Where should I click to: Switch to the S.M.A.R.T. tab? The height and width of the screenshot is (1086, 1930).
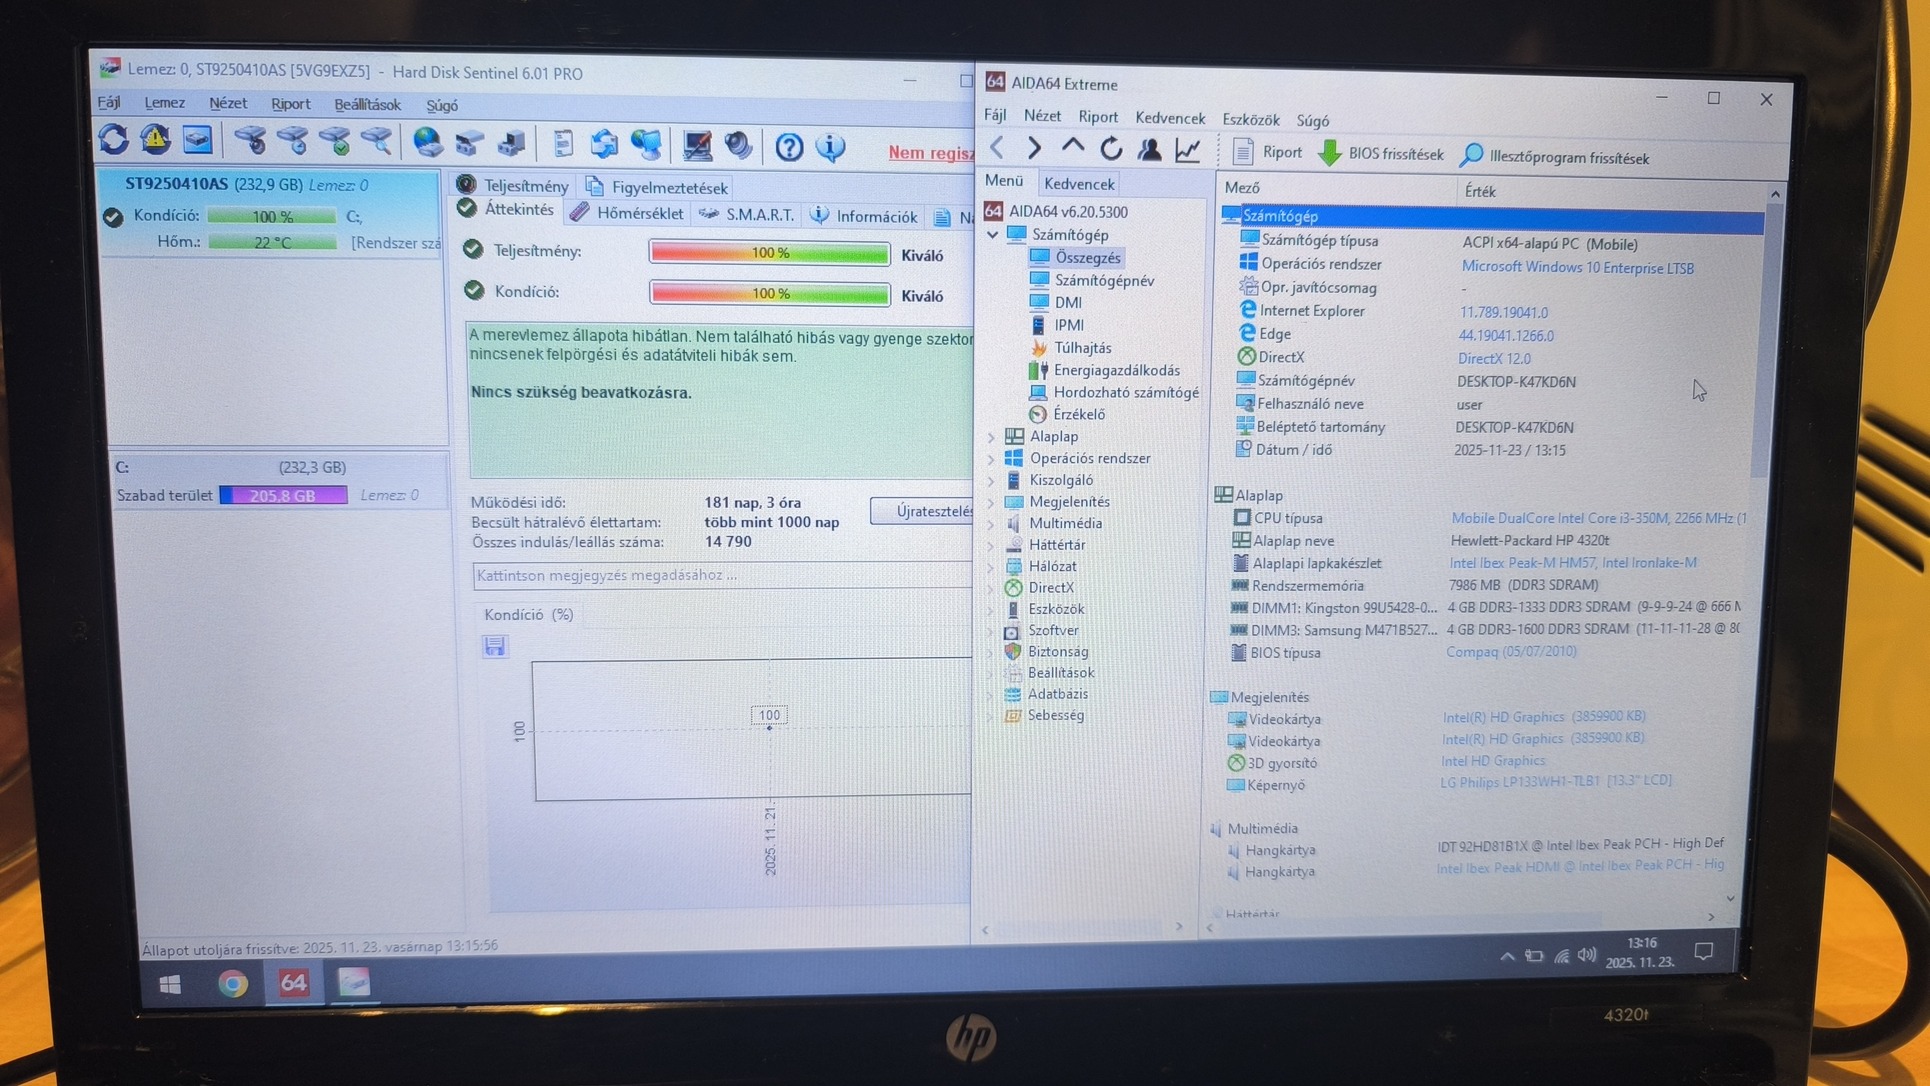pyautogui.click(x=758, y=215)
